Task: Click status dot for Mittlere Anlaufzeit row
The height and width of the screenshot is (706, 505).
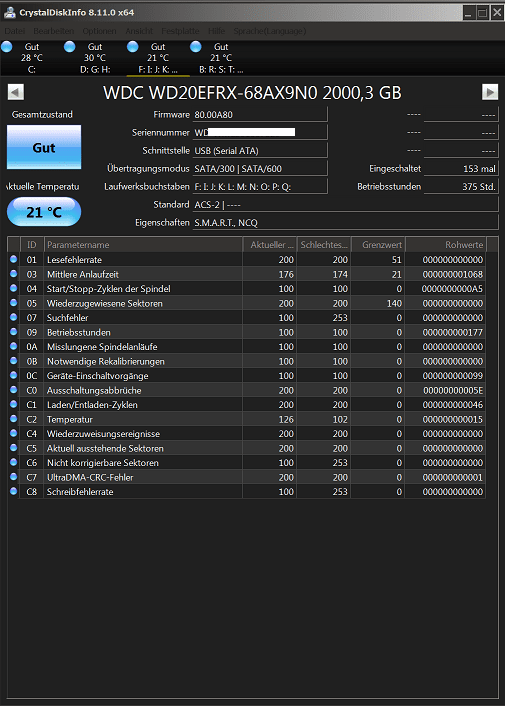Action: pyautogui.click(x=14, y=273)
